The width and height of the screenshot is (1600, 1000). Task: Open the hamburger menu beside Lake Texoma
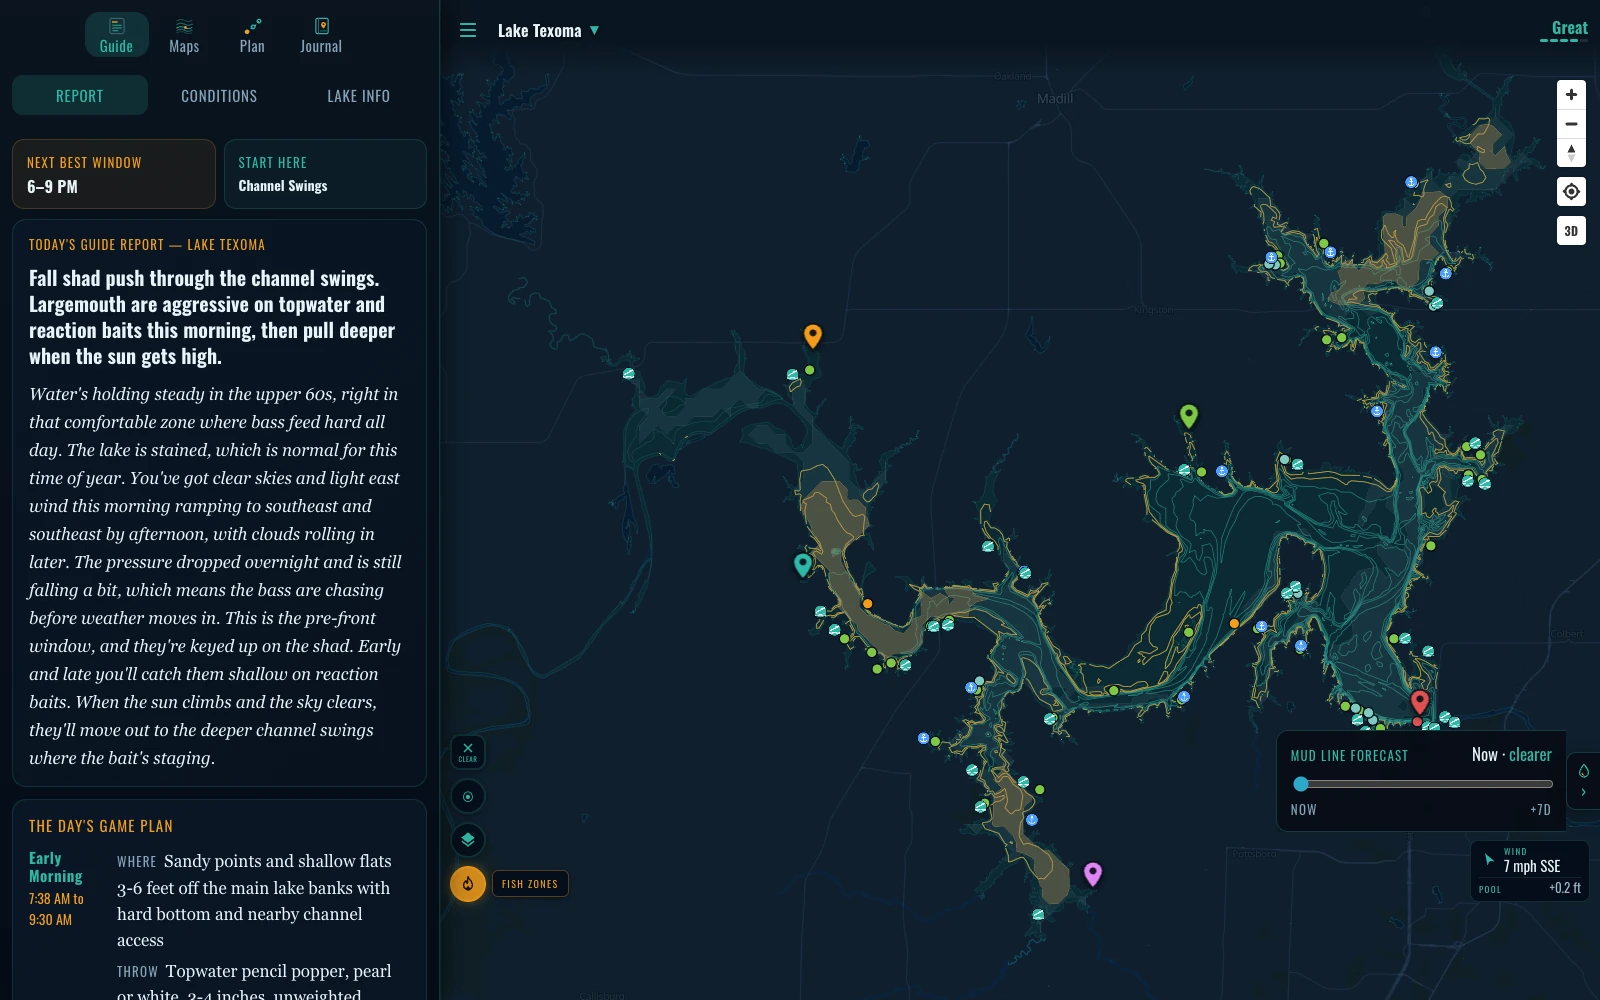[x=467, y=31]
